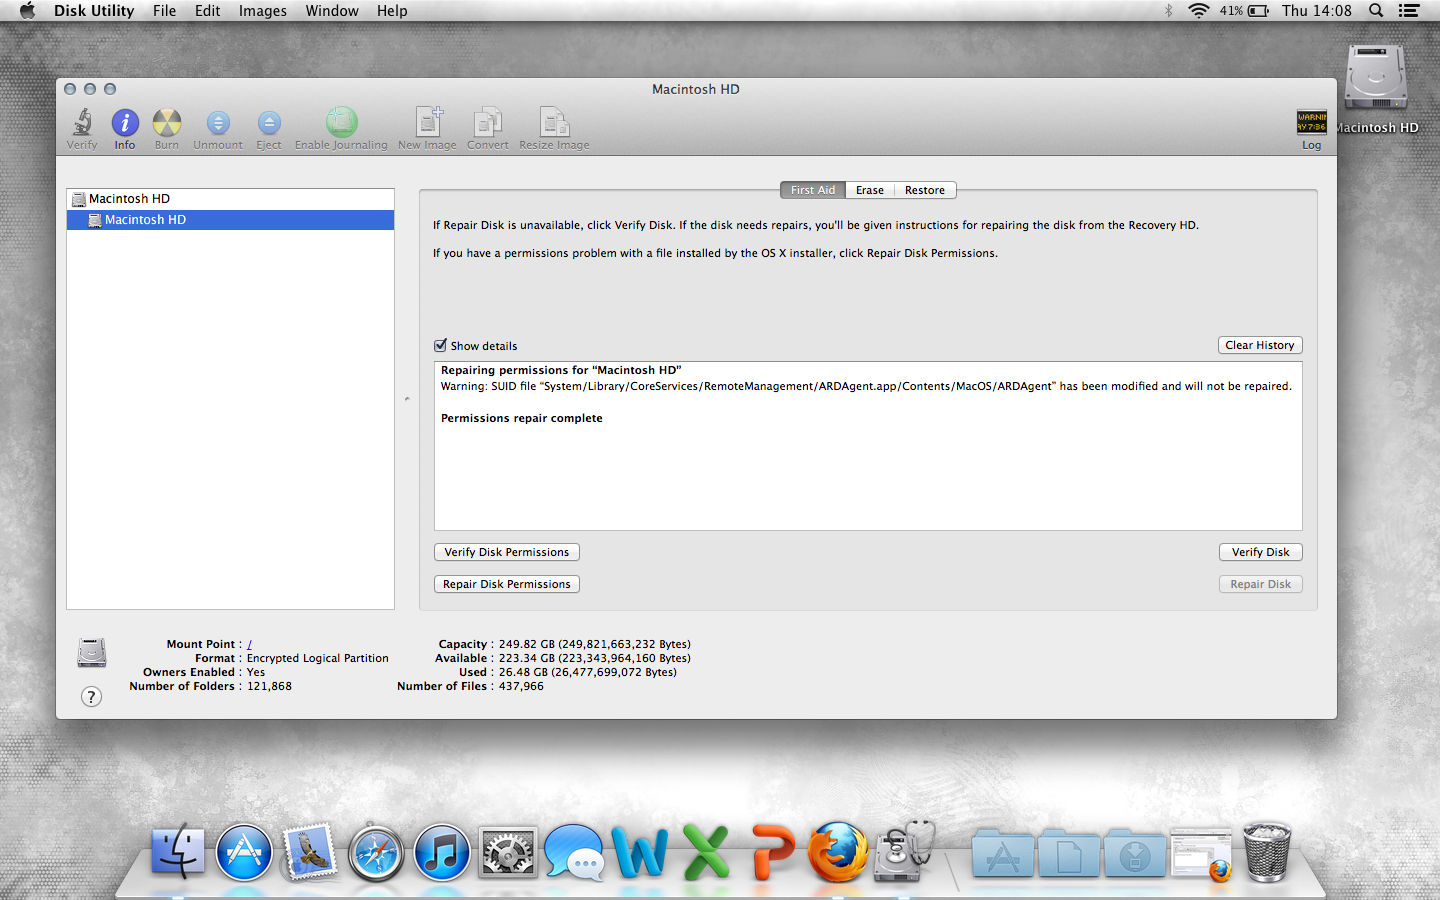Select top-level Macintosh HD disk in sidebar

pos(230,199)
